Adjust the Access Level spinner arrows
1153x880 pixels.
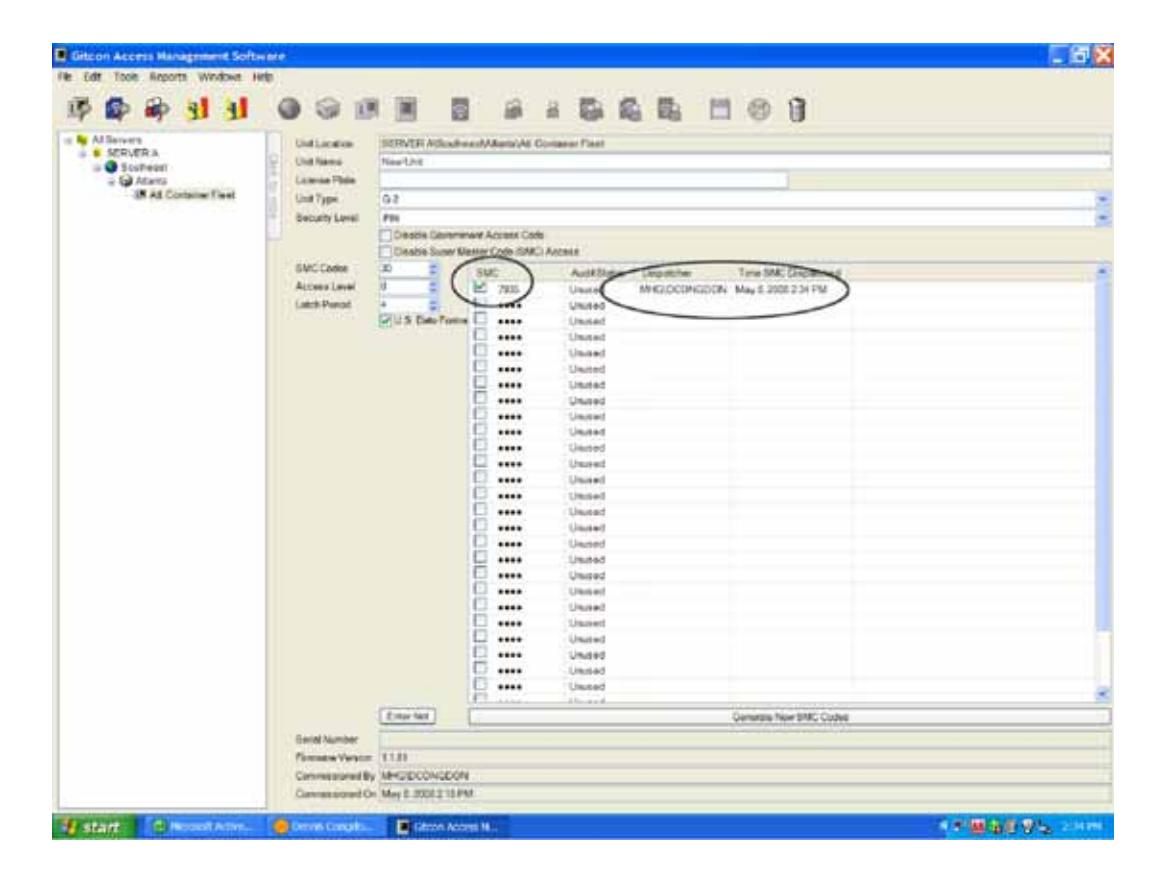(433, 287)
